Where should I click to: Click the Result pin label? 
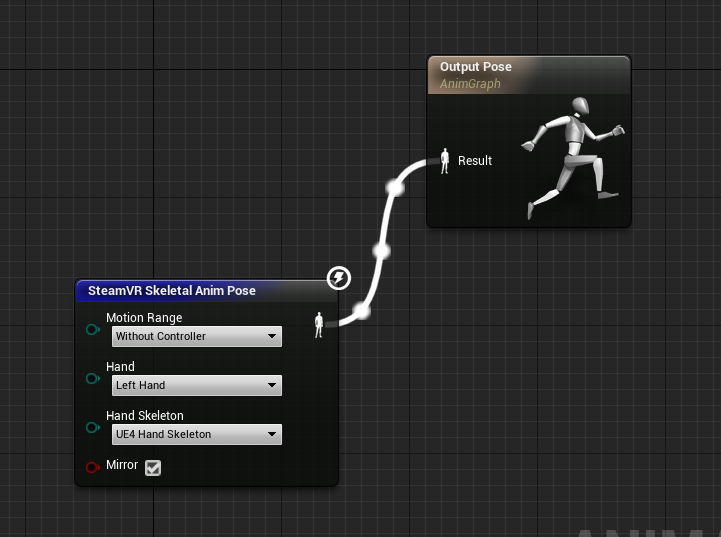coord(475,161)
